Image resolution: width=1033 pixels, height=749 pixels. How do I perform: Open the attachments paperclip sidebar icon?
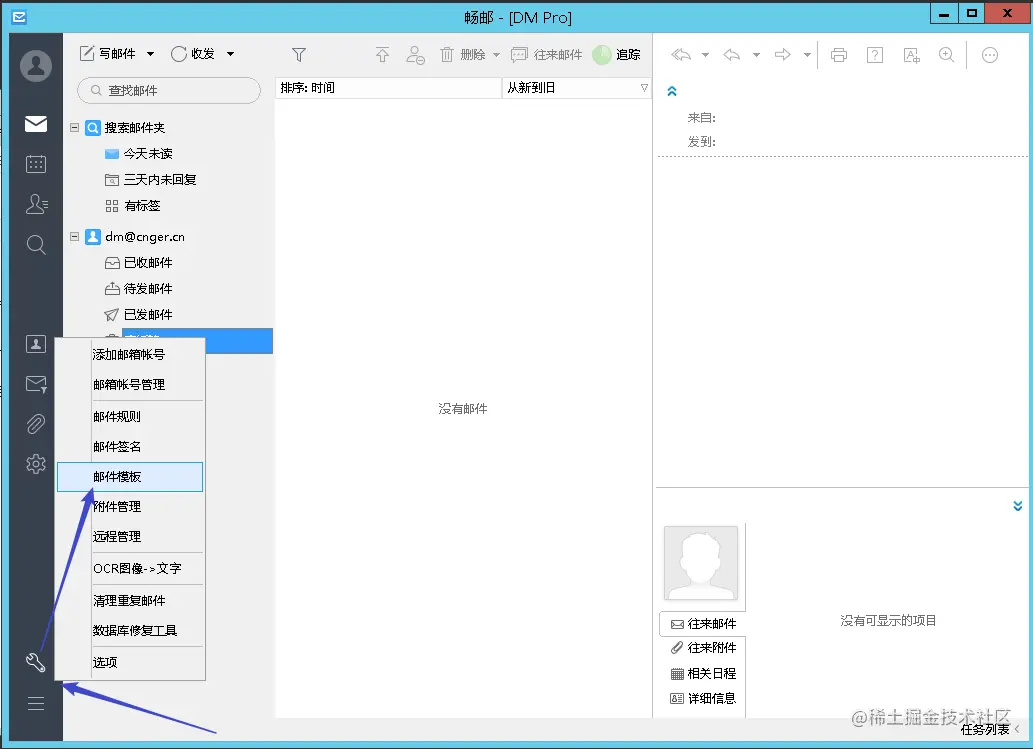tap(36, 424)
